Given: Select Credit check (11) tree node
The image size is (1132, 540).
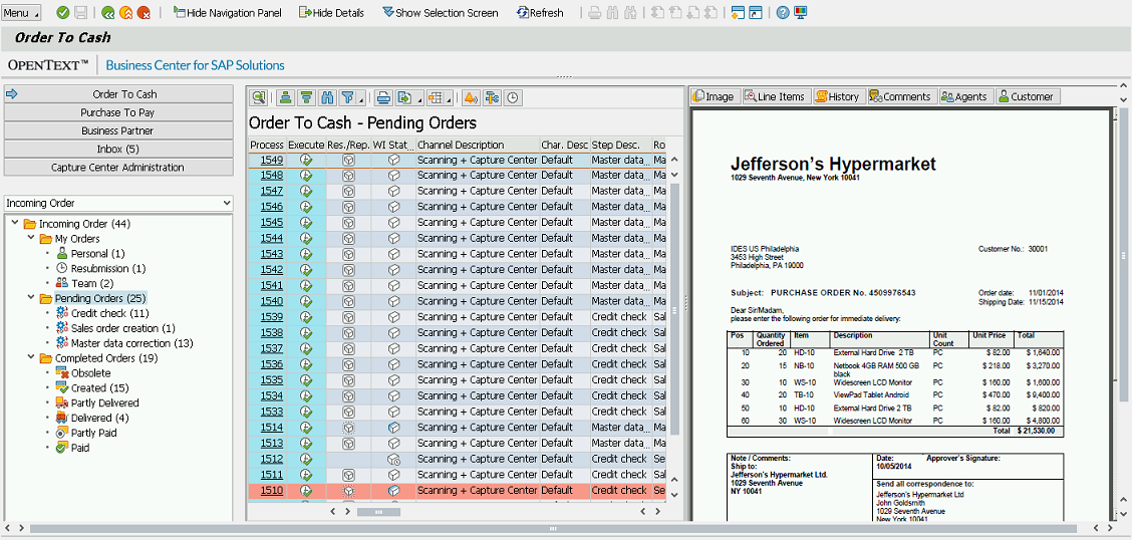Looking at the screenshot, I should (110, 313).
